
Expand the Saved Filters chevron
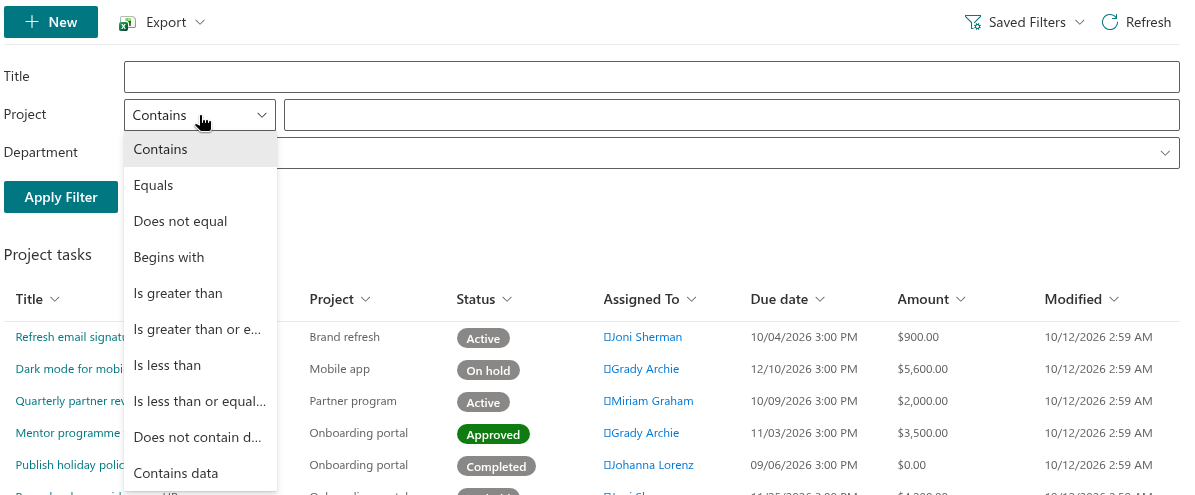[x=1079, y=22]
